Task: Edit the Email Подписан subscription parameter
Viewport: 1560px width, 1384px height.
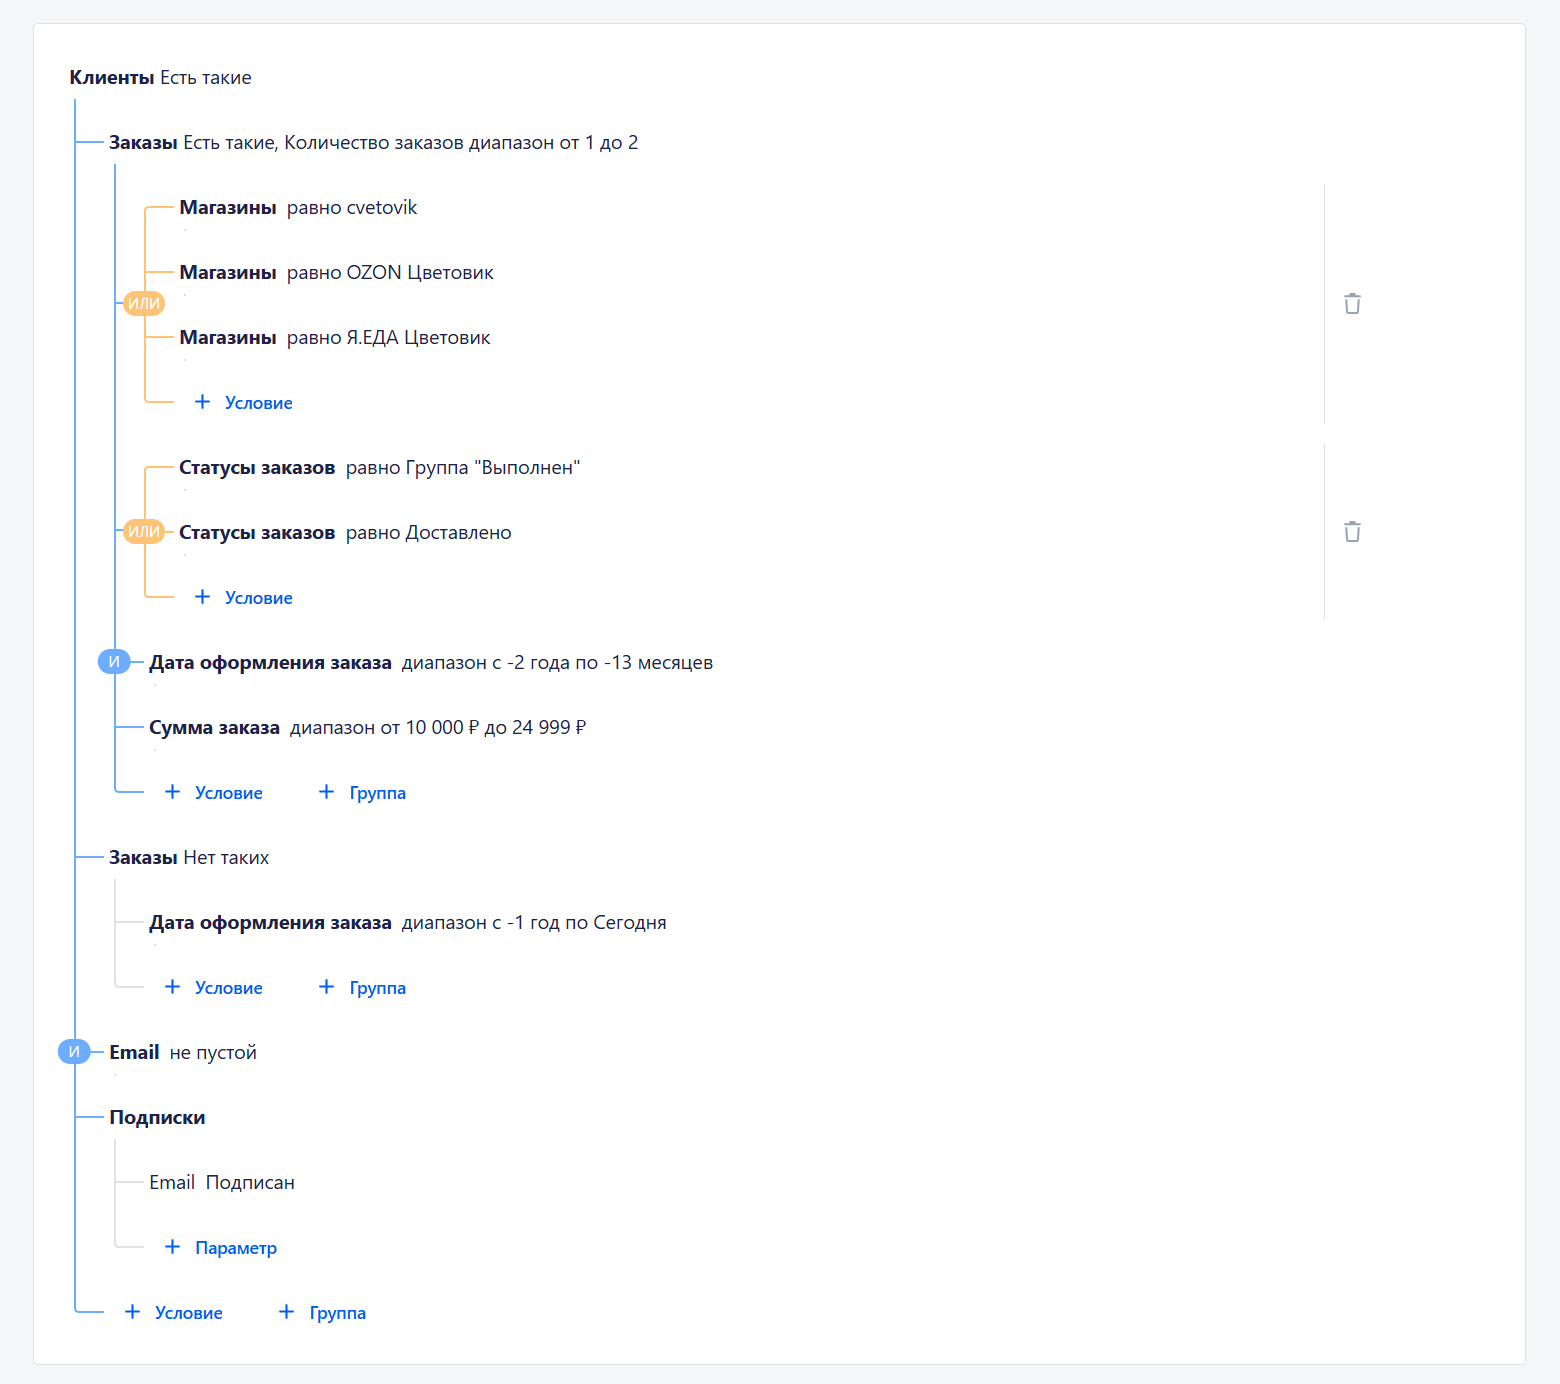Action: pos(222,1183)
